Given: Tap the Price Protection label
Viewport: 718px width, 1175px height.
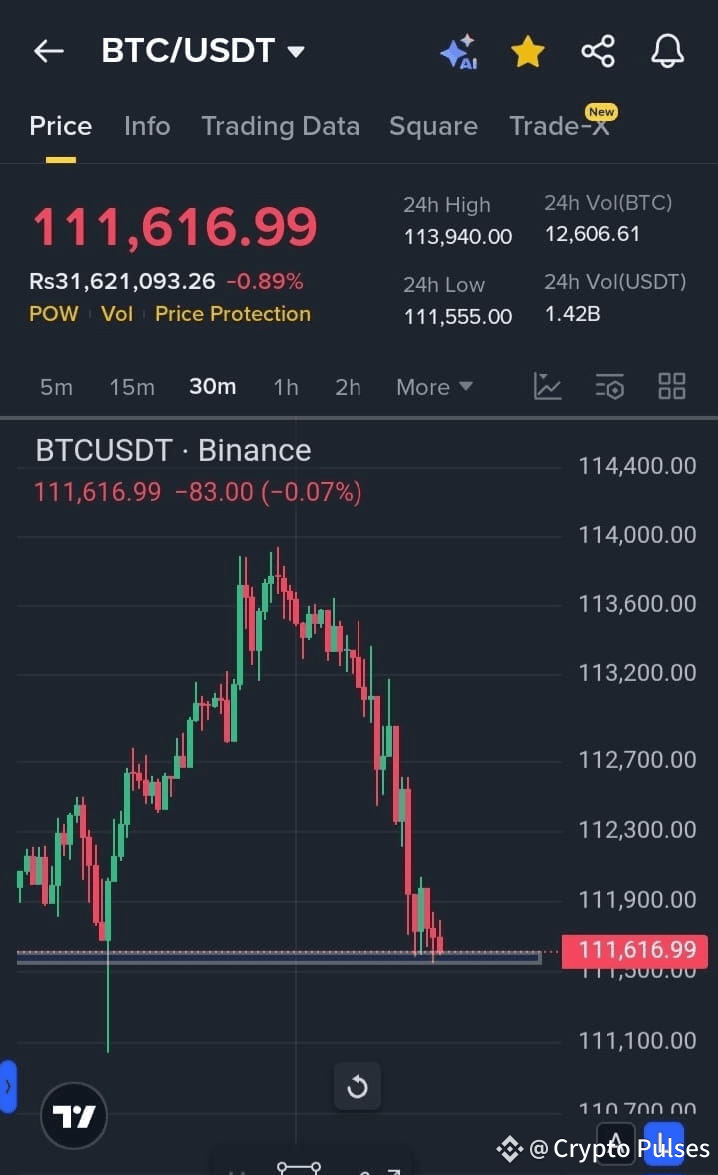Looking at the screenshot, I should [x=232, y=314].
